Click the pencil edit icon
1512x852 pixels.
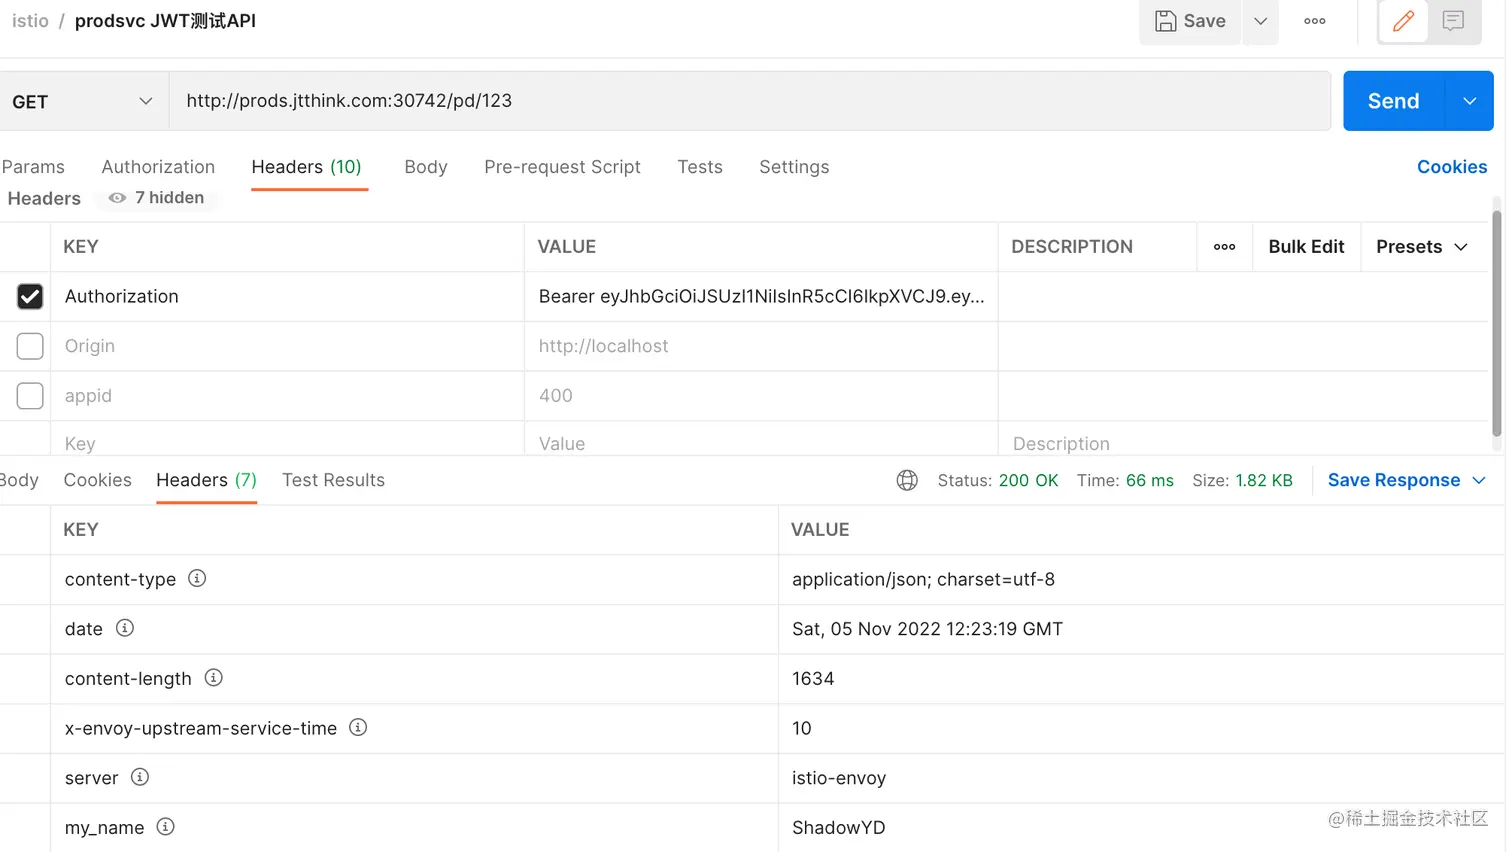[1403, 21]
